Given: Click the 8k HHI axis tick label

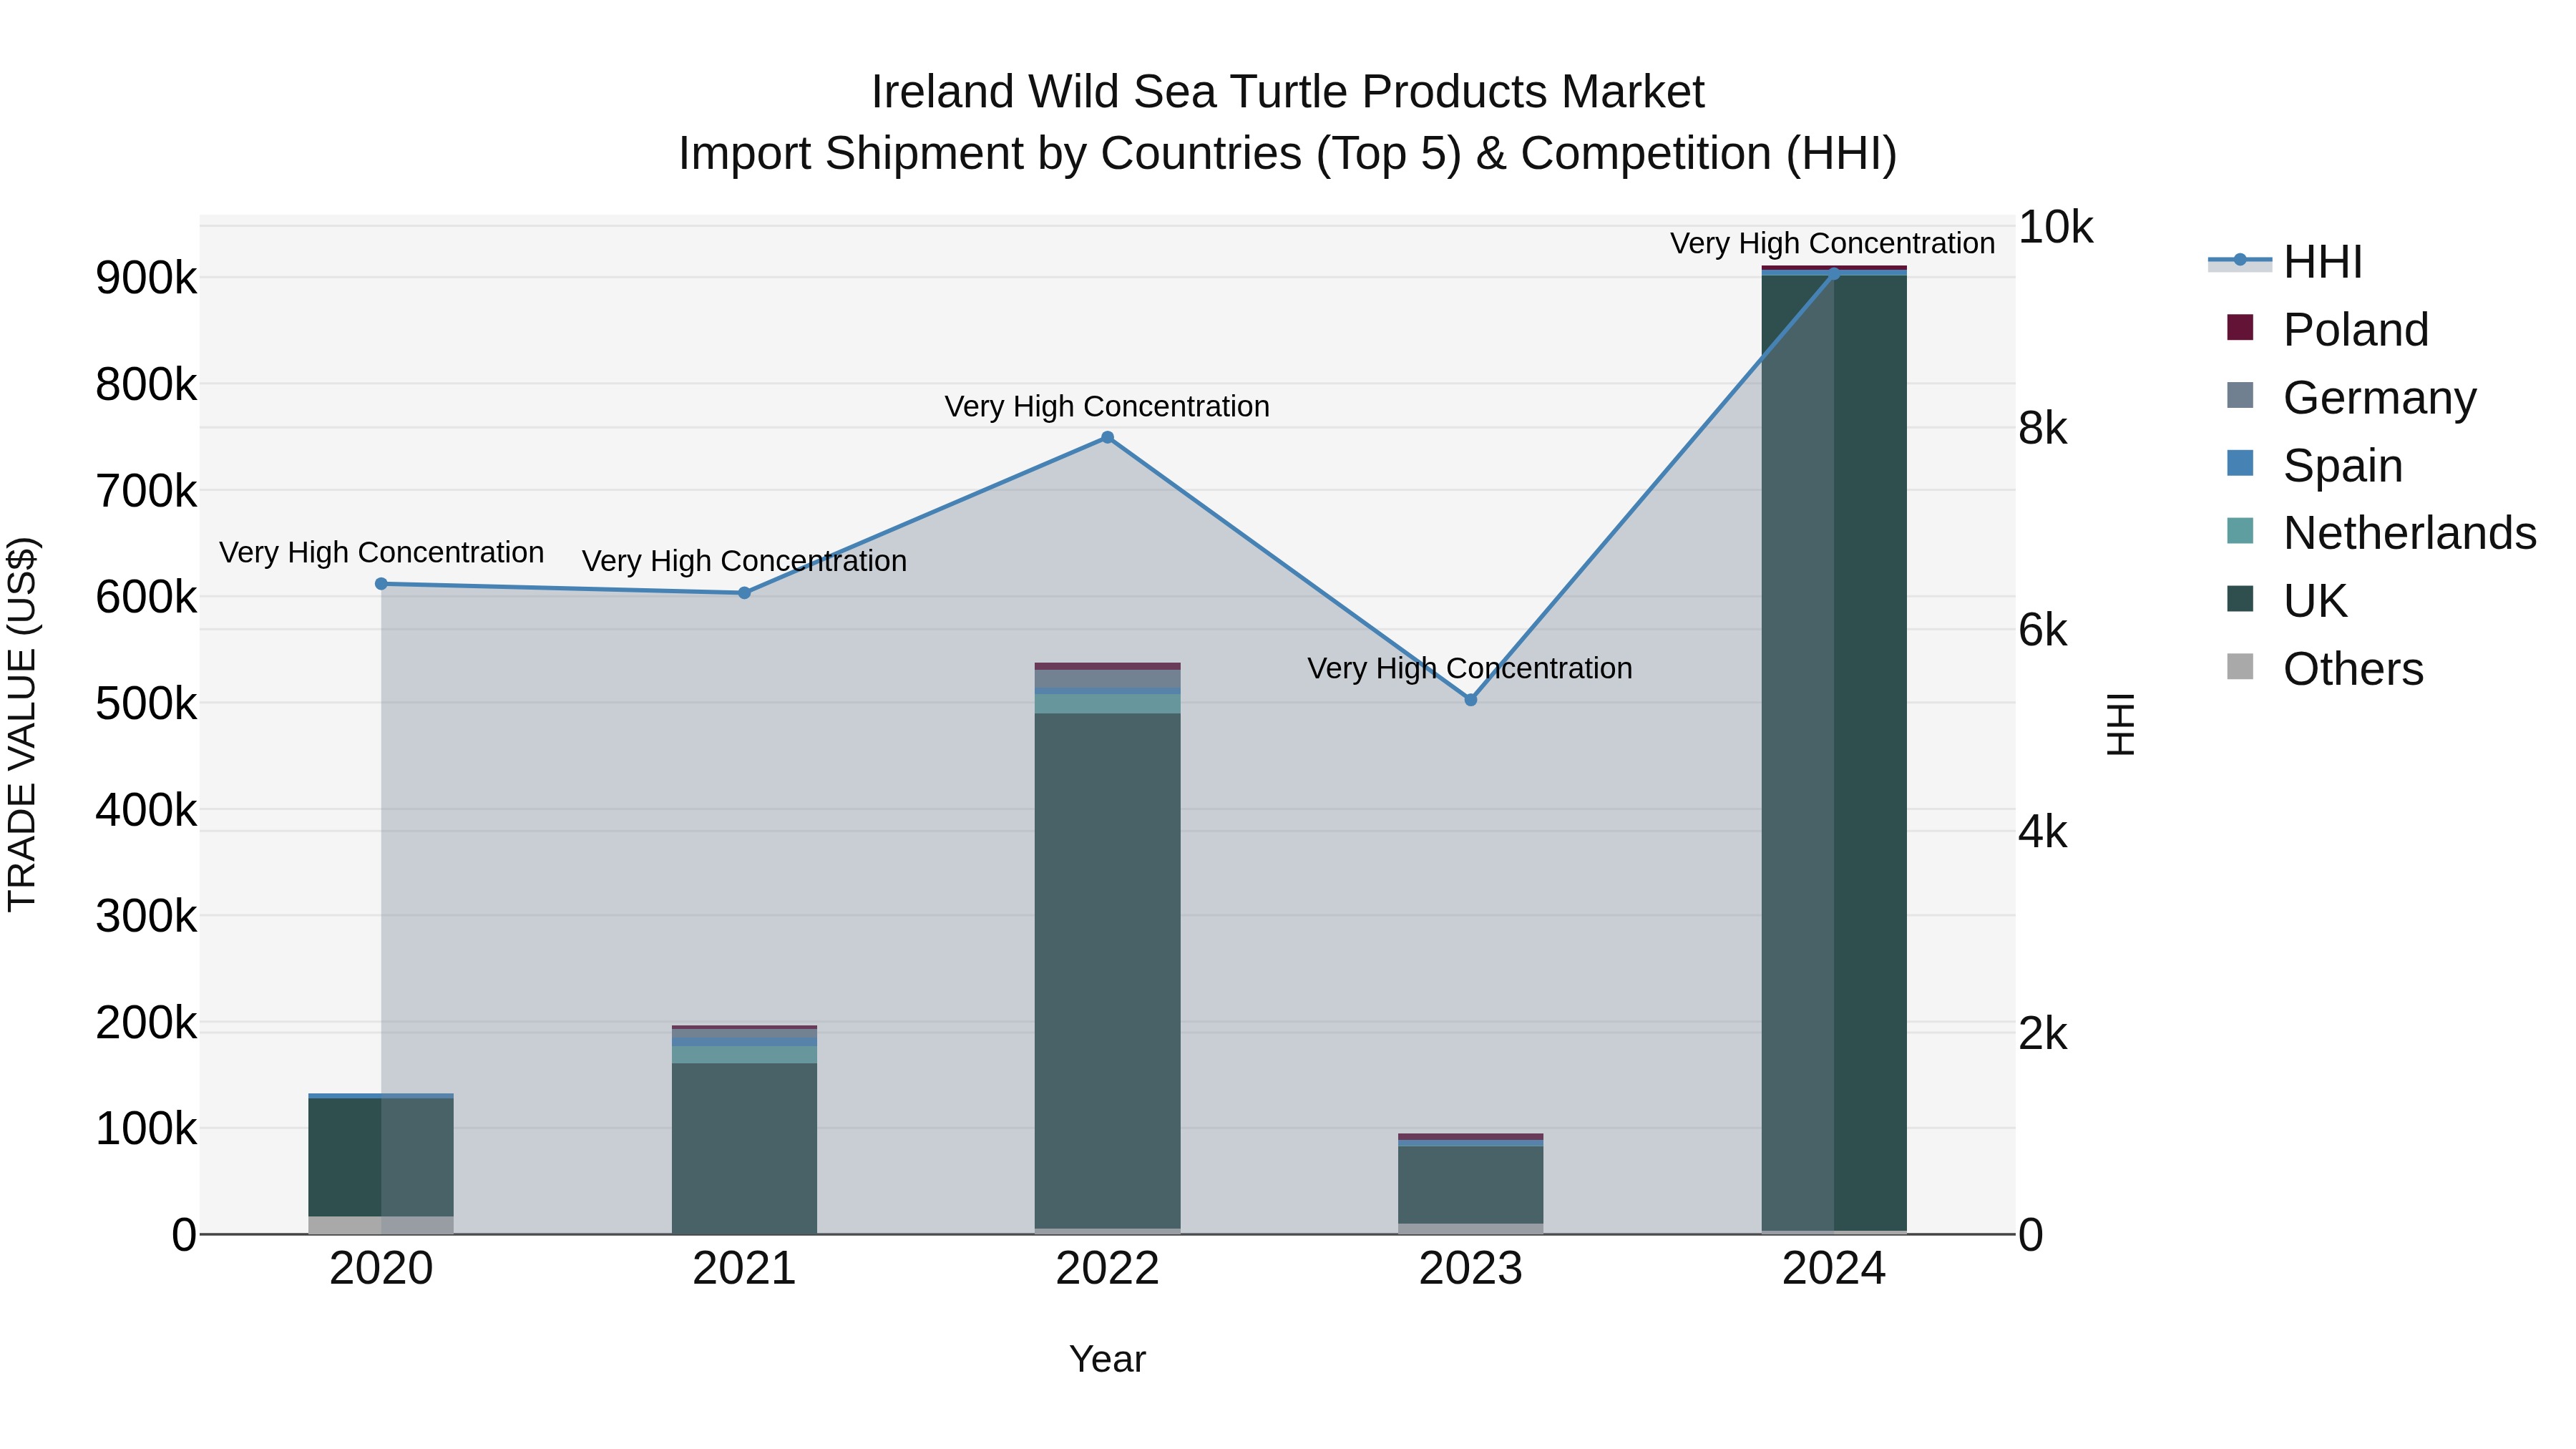Looking at the screenshot, I should 2043,429.
